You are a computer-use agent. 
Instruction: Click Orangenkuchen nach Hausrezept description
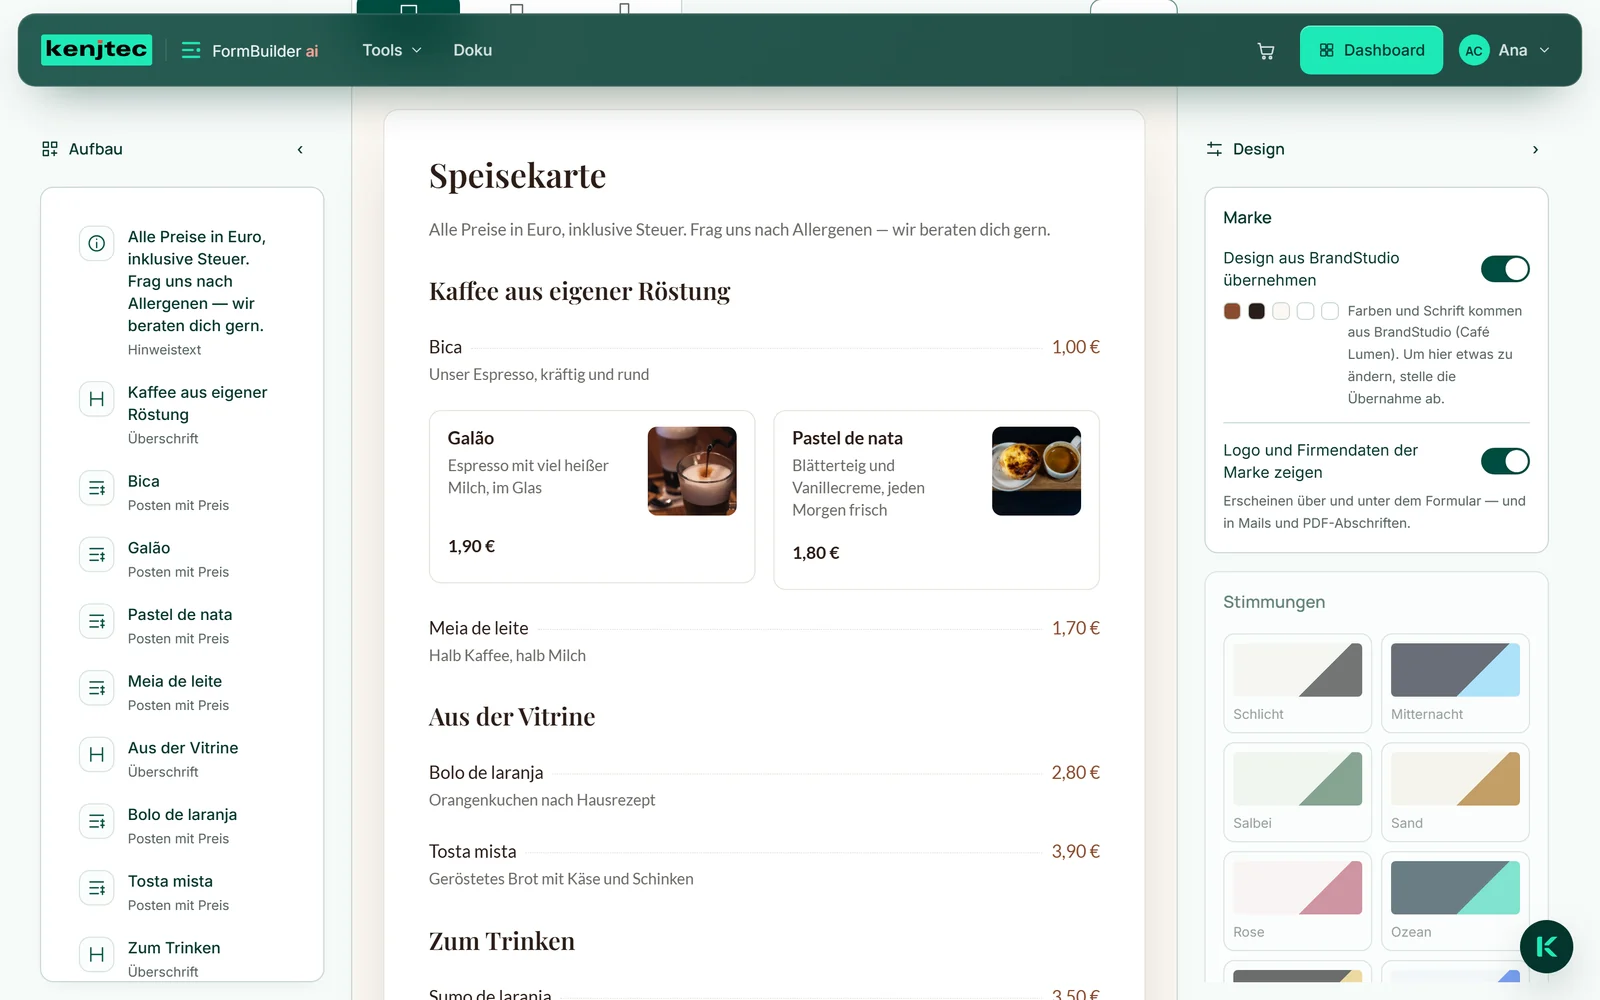coord(542,800)
